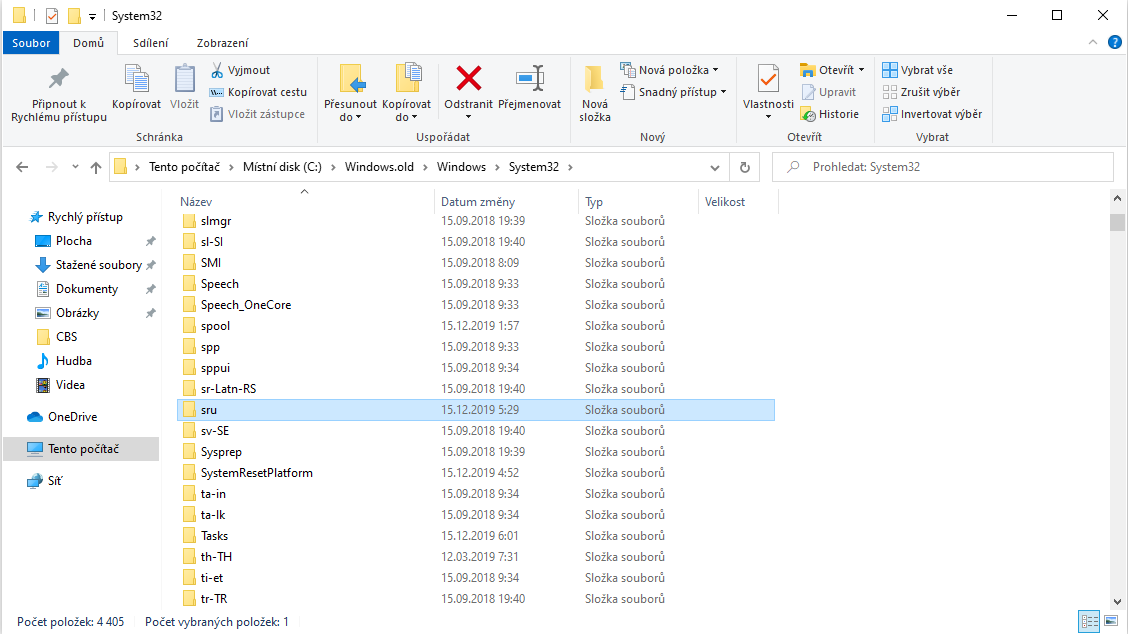Select all with Vybrat vše
1128x634 pixels.
917,70
